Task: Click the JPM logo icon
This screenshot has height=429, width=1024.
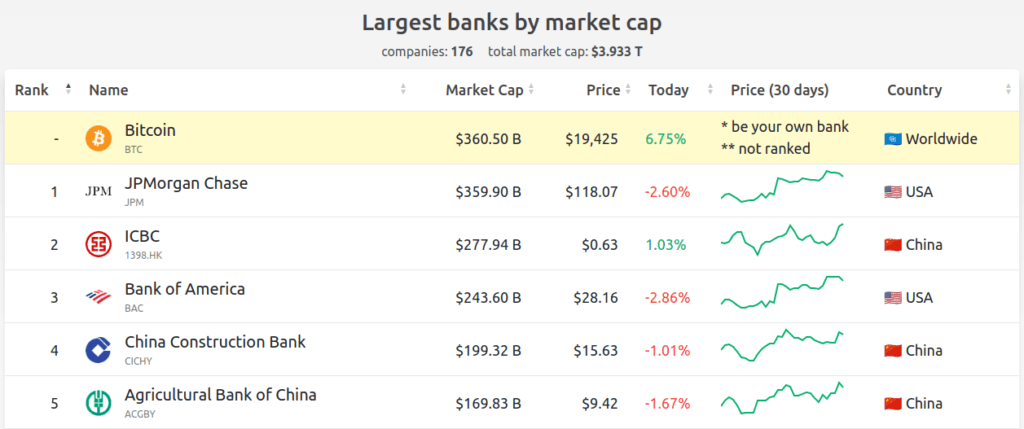Action: click(99, 191)
